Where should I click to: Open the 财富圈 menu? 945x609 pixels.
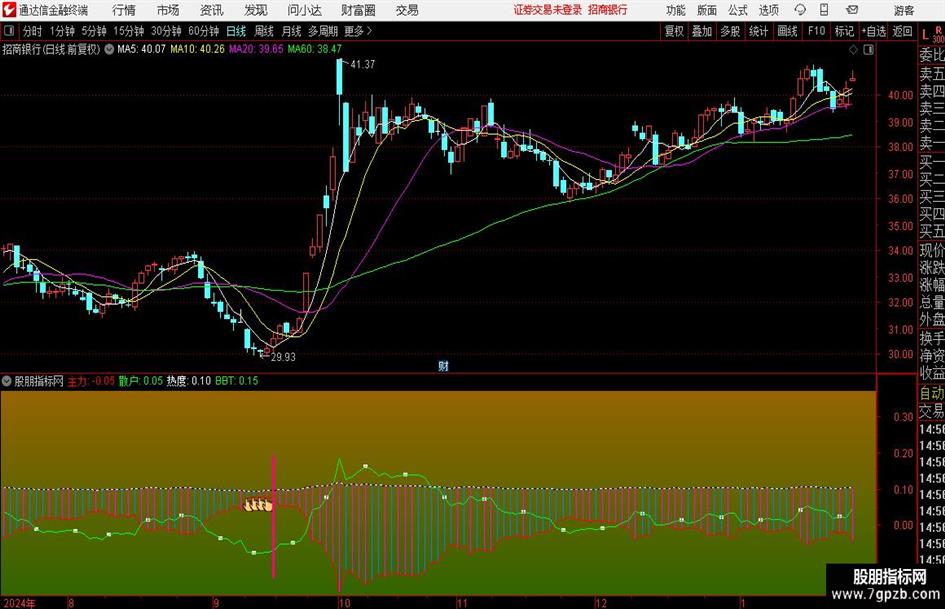358,10
